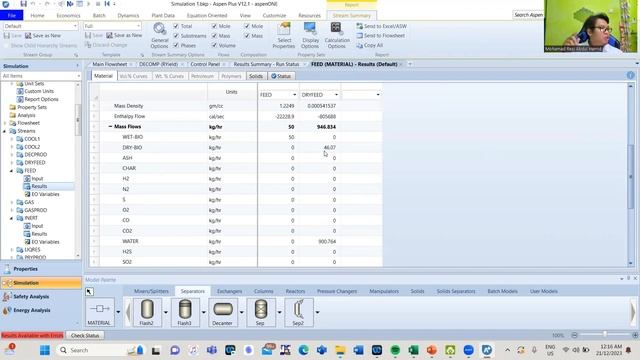The height and width of the screenshot is (360, 640).
Task: Toggle Composition Mass checkbox
Action: (247, 36)
